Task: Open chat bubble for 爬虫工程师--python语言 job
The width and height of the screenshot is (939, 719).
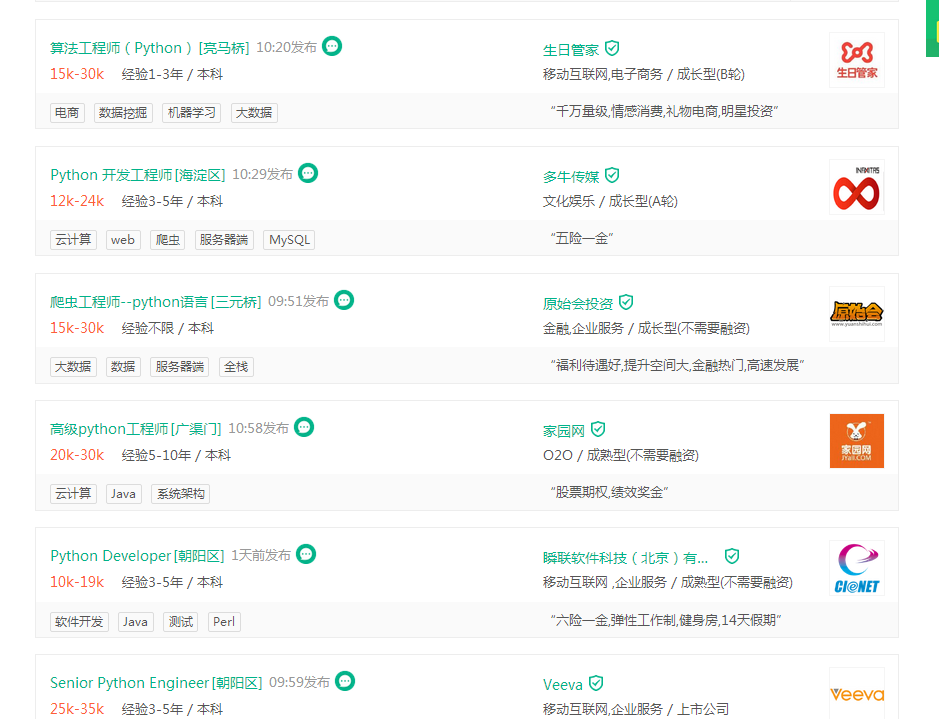Action: coord(344,300)
